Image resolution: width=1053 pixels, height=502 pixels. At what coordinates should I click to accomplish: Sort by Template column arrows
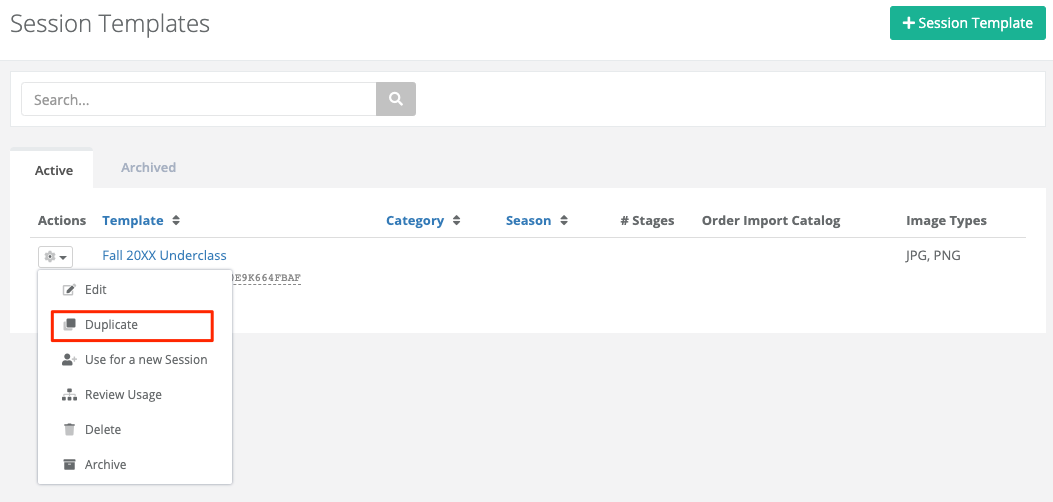[x=176, y=220]
